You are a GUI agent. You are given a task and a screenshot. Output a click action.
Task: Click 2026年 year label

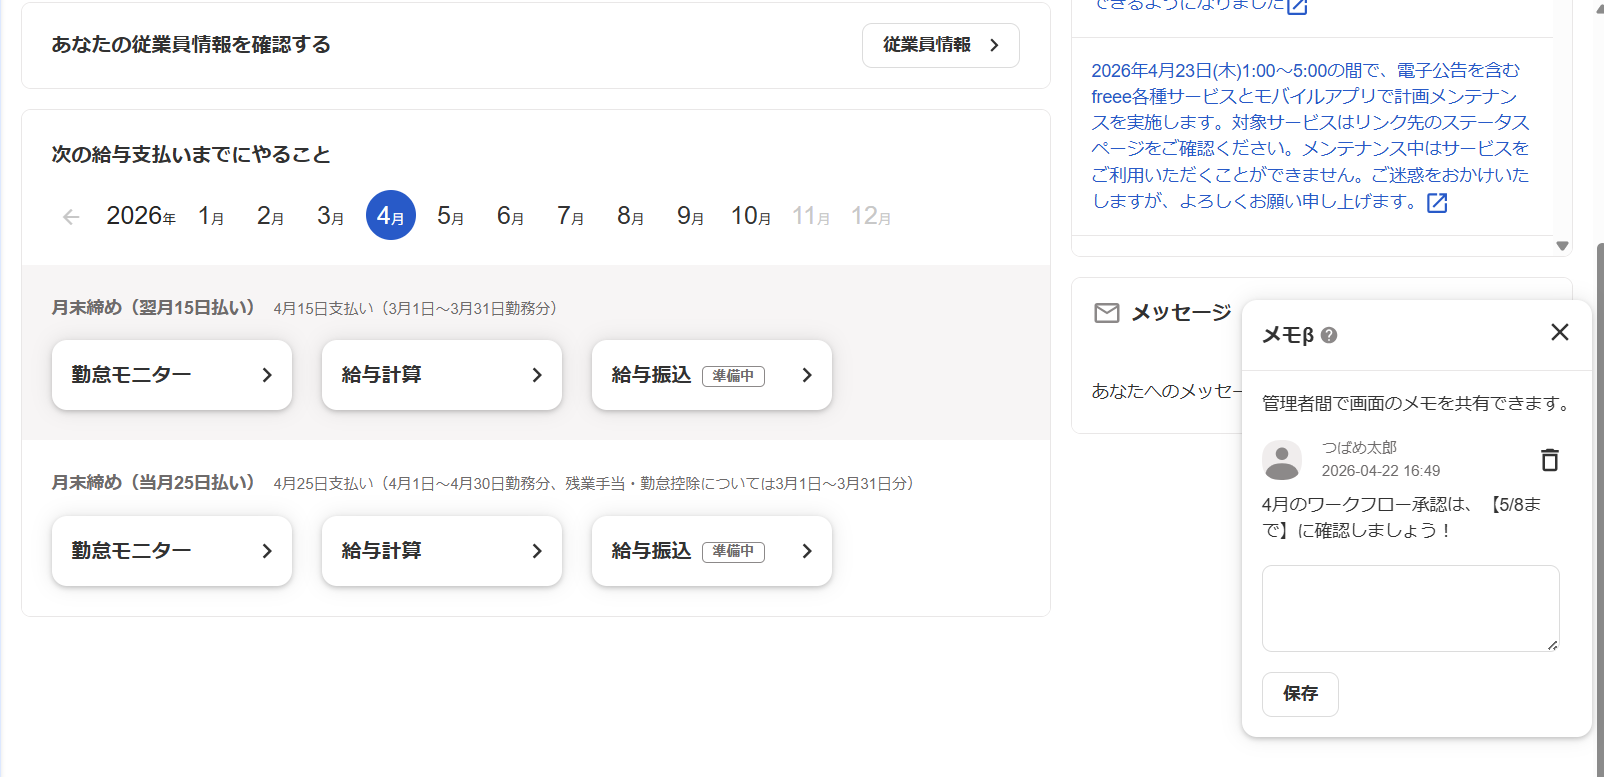point(141,216)
